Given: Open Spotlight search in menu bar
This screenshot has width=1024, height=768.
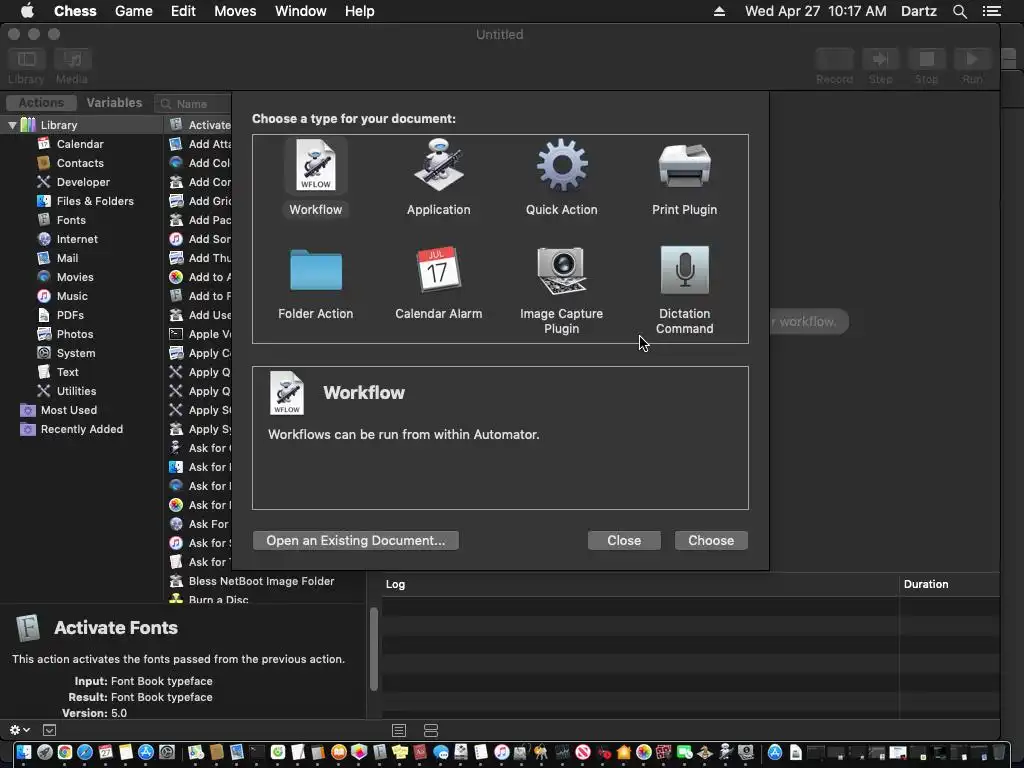Looking at the screenshot, I should 959,11.
